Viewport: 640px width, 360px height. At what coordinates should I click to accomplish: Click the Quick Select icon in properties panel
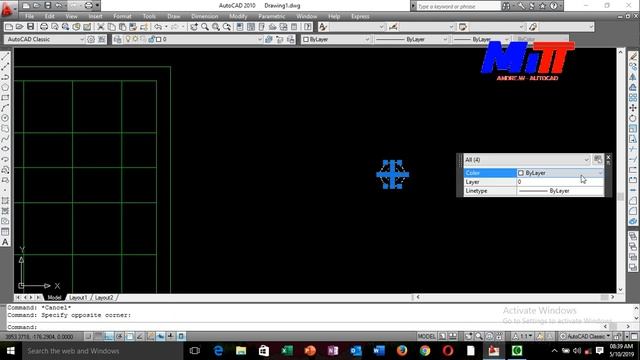pos(598,159)
